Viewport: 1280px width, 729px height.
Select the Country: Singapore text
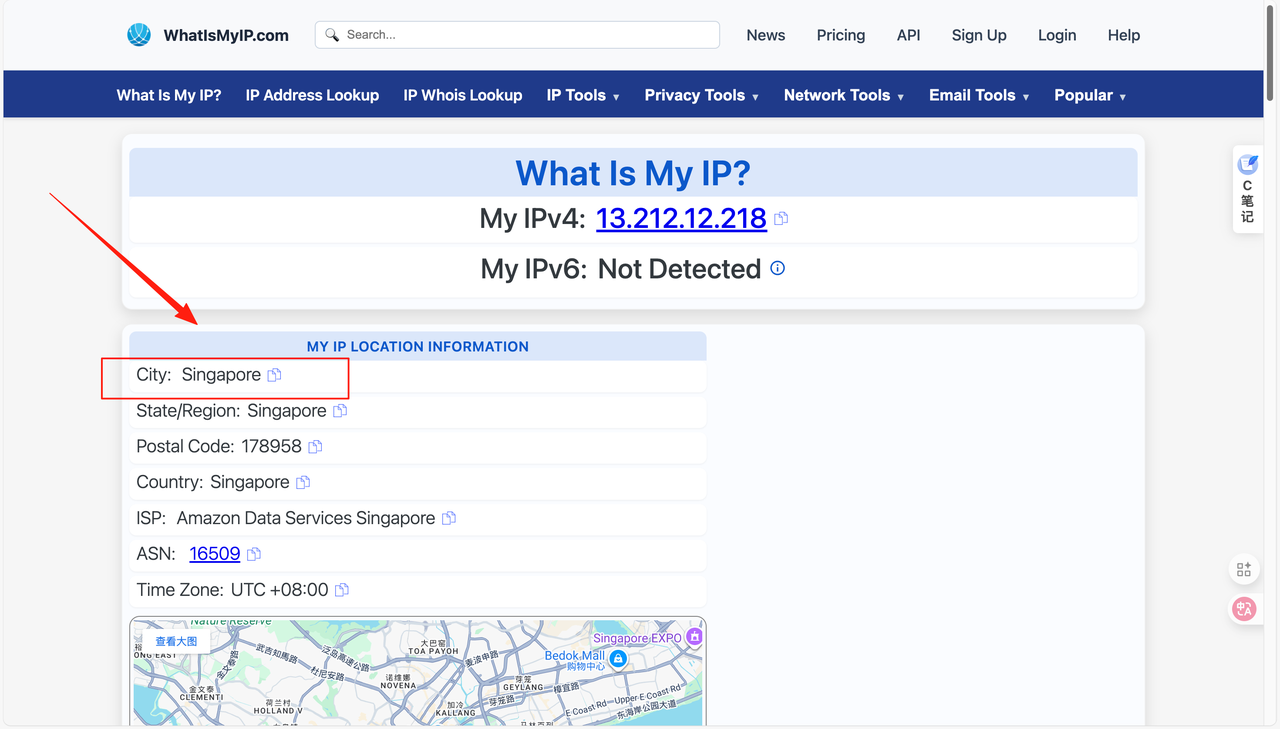tap(213, 482)
